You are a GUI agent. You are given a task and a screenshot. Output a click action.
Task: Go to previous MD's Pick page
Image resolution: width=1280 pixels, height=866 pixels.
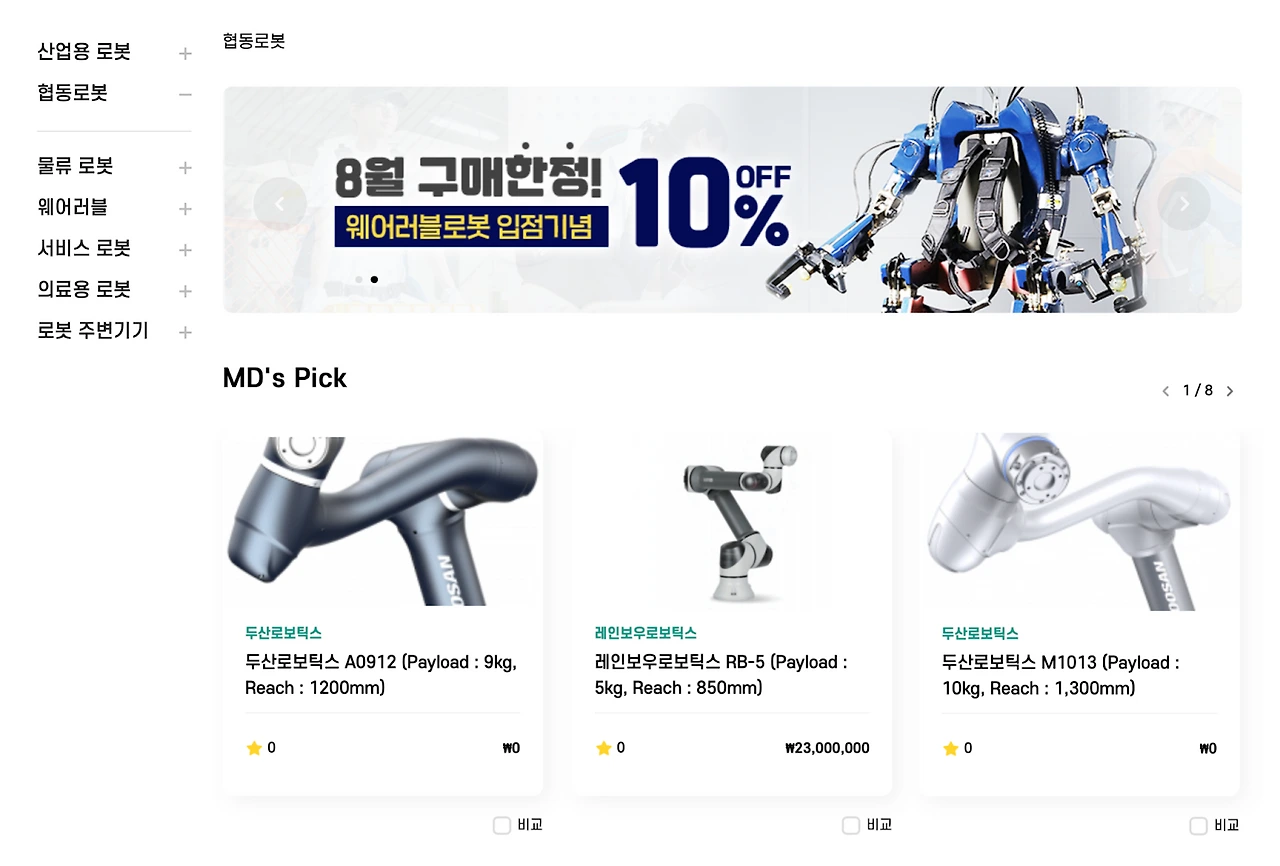tap(1165, 391)
